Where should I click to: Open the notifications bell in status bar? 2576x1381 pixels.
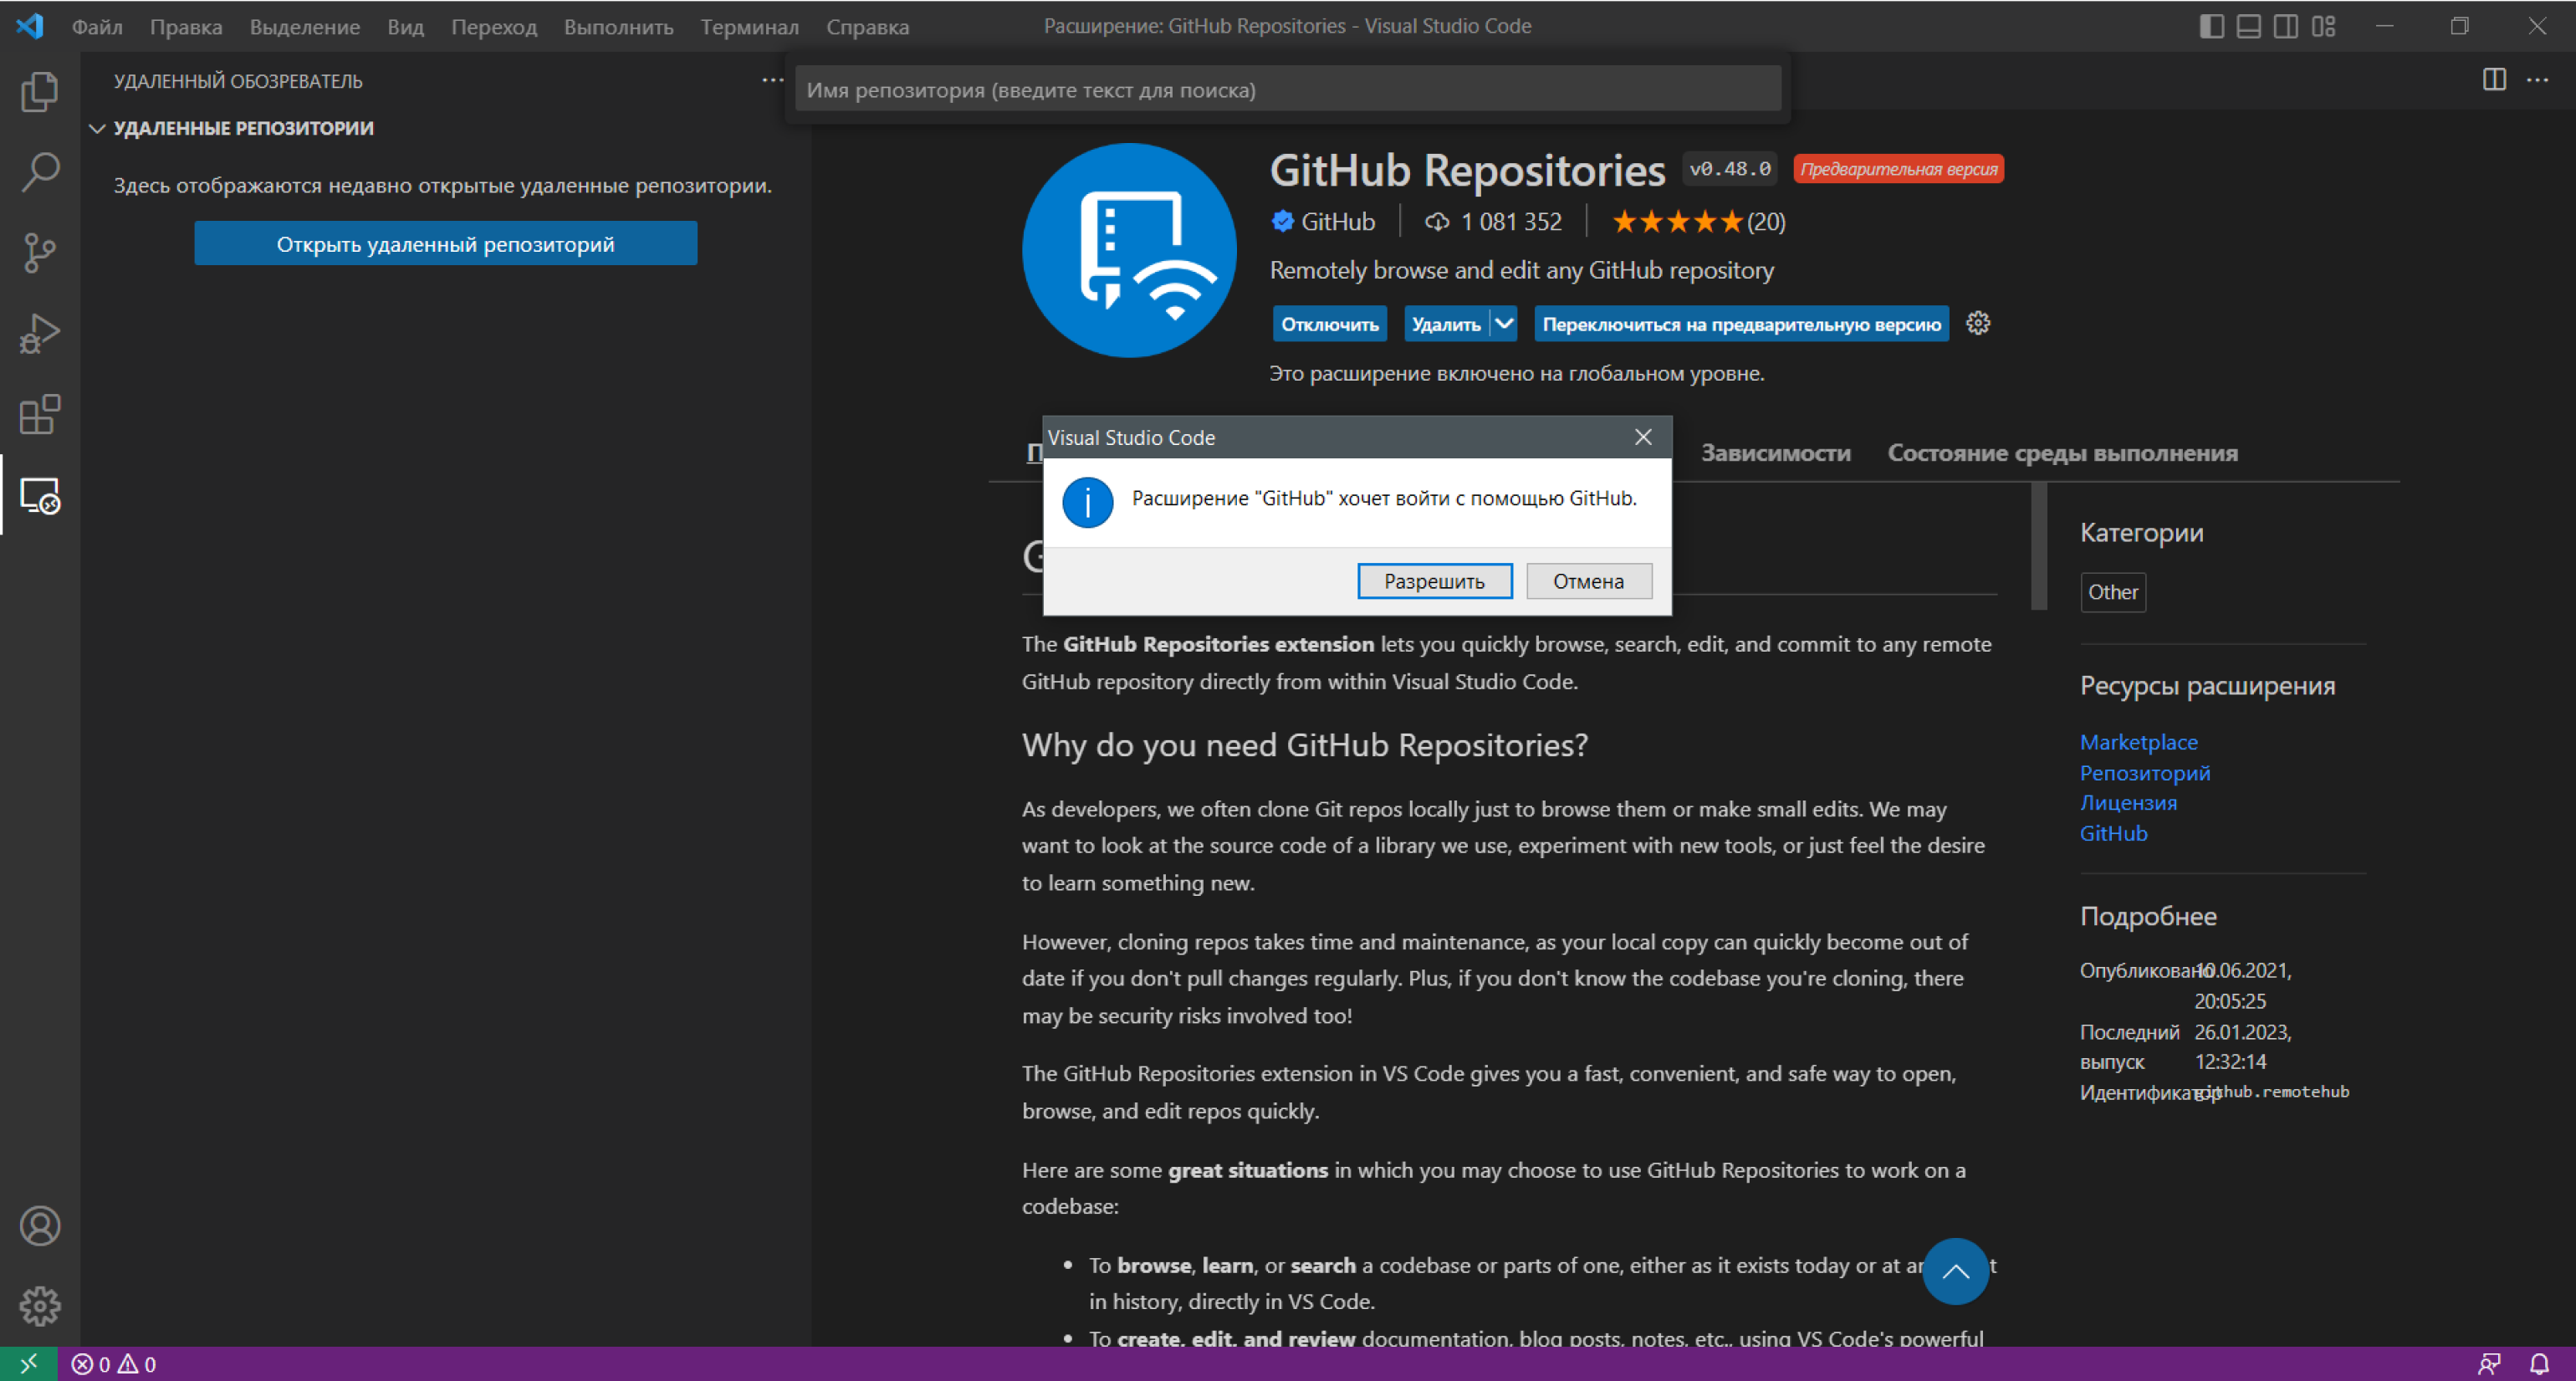point(2539,1364)
